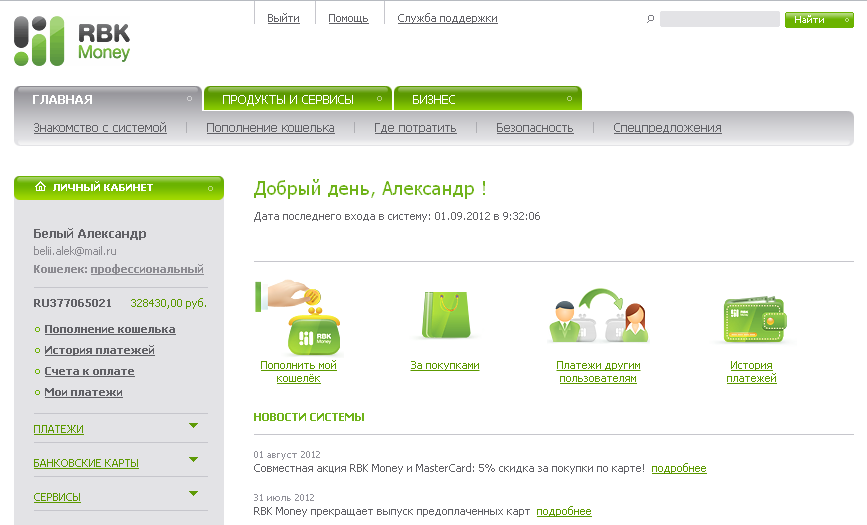Click the НОВОСТИ СИСТЕМЫ heading
Image resolution: width=867 pixels, height=525 pixels.
pos(309,417)
